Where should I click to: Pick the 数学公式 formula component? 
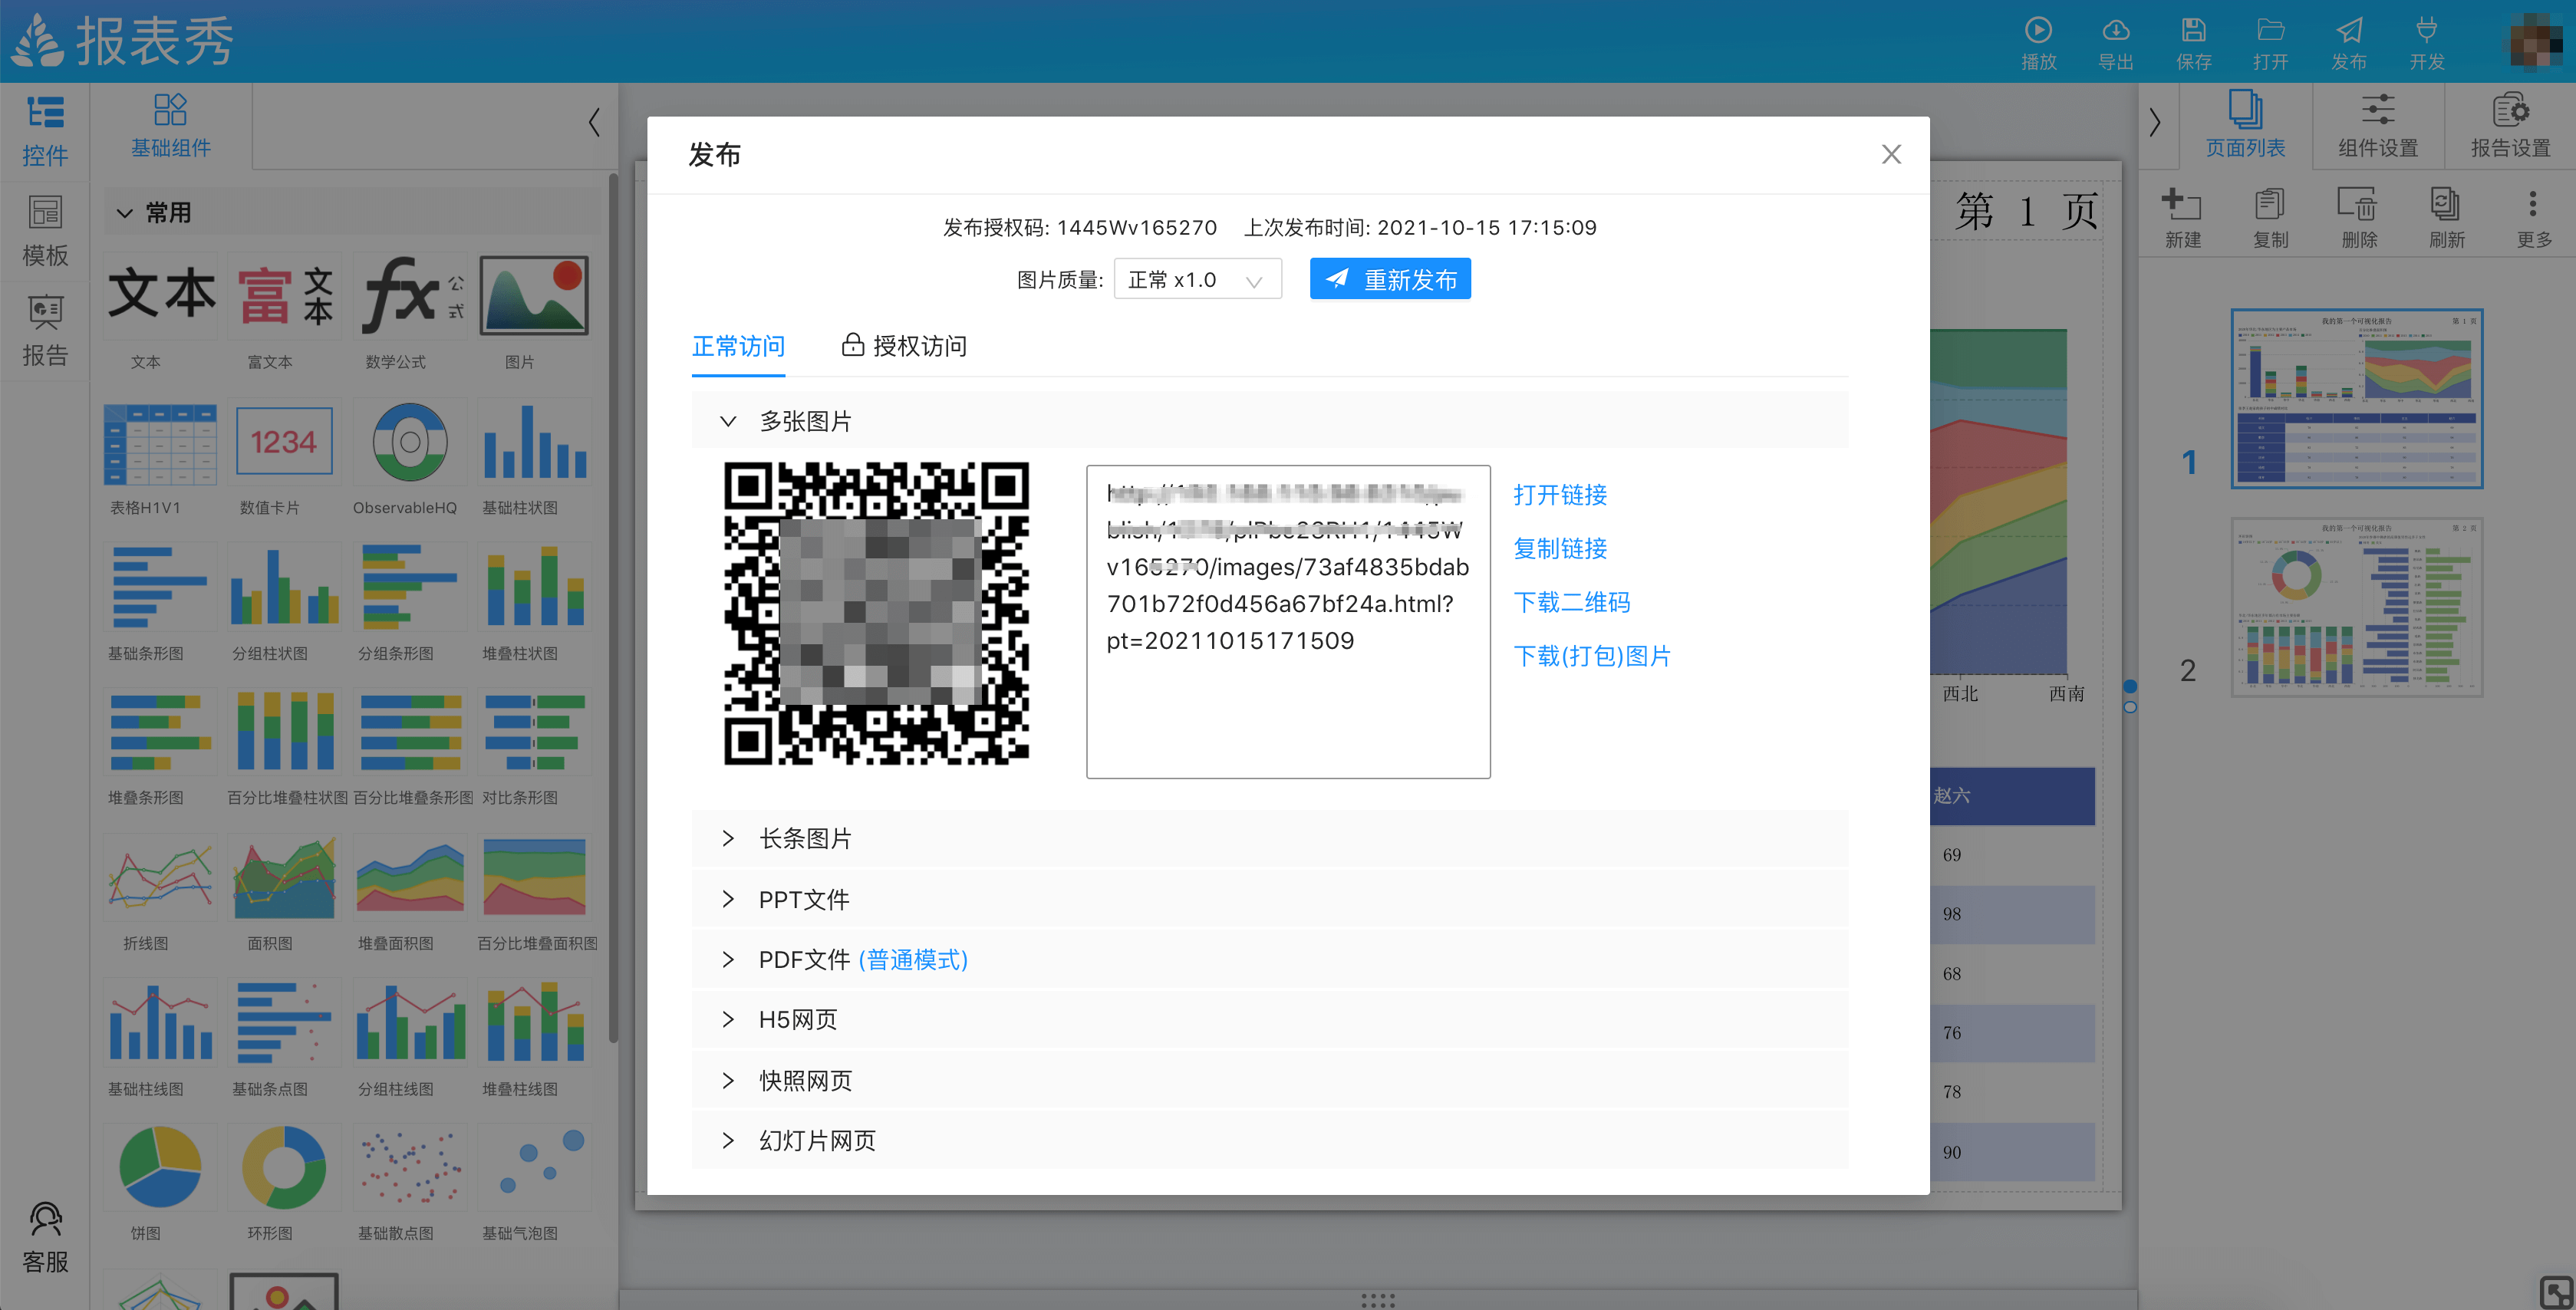click(x=410, y=297)
